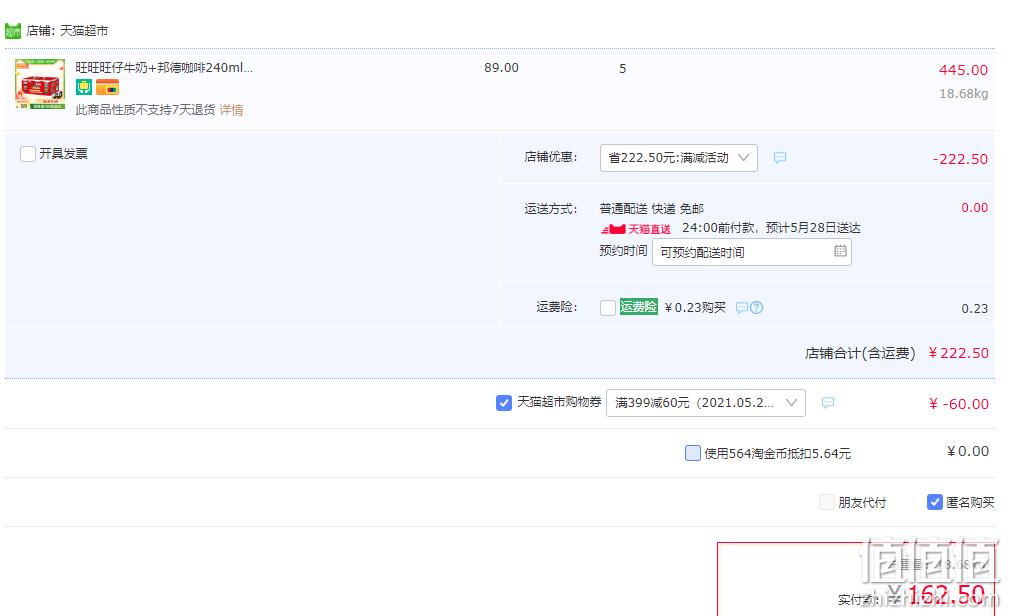Image resolution: width=1009 pixels, height=616 pixels.
Task: Click the unit price 89.00
Action: tap(501, 68)
